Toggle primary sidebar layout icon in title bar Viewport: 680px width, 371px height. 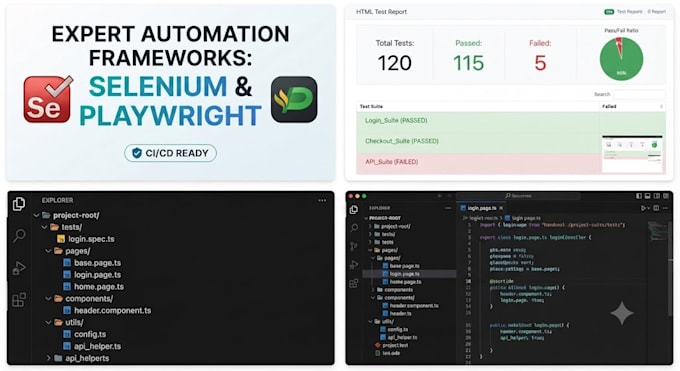tap(639, 196)
